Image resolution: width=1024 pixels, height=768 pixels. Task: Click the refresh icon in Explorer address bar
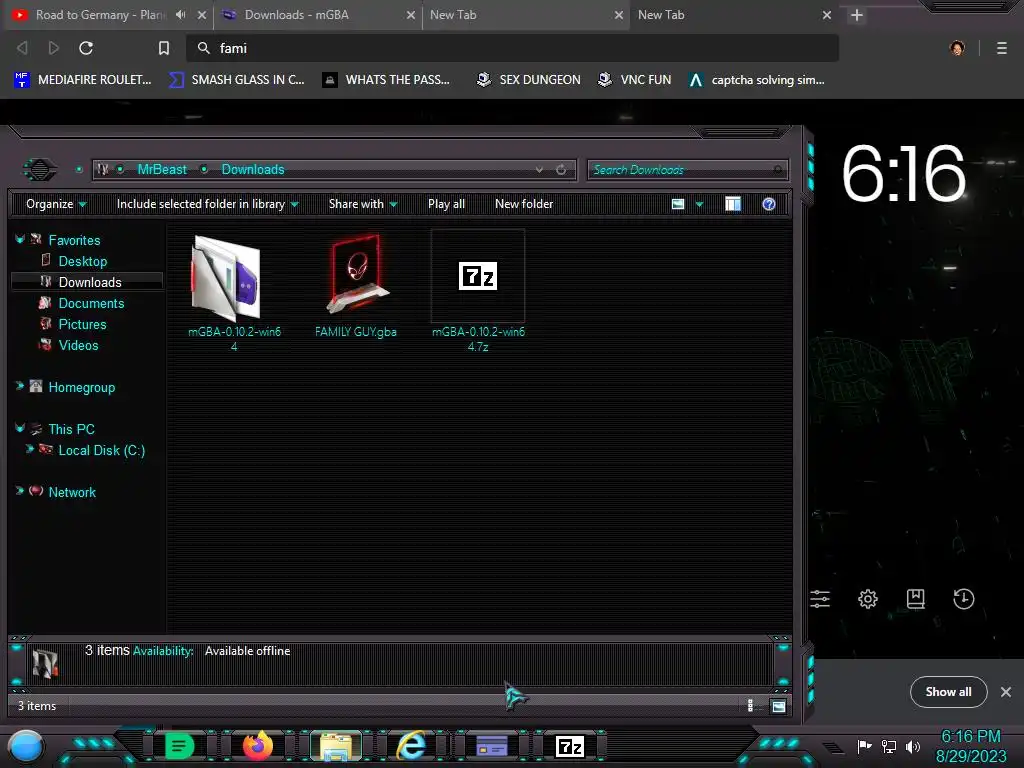(x=561, y=170)
